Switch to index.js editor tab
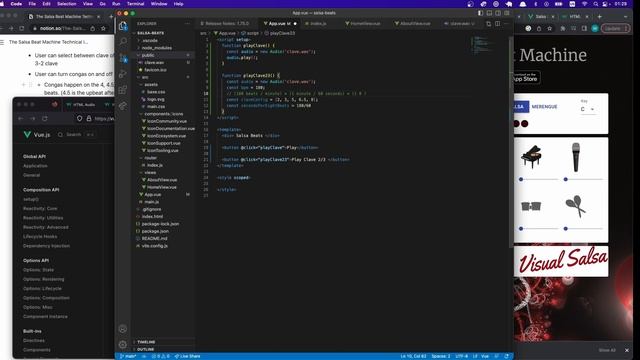The image size is (640, 360). coord(318,24)
